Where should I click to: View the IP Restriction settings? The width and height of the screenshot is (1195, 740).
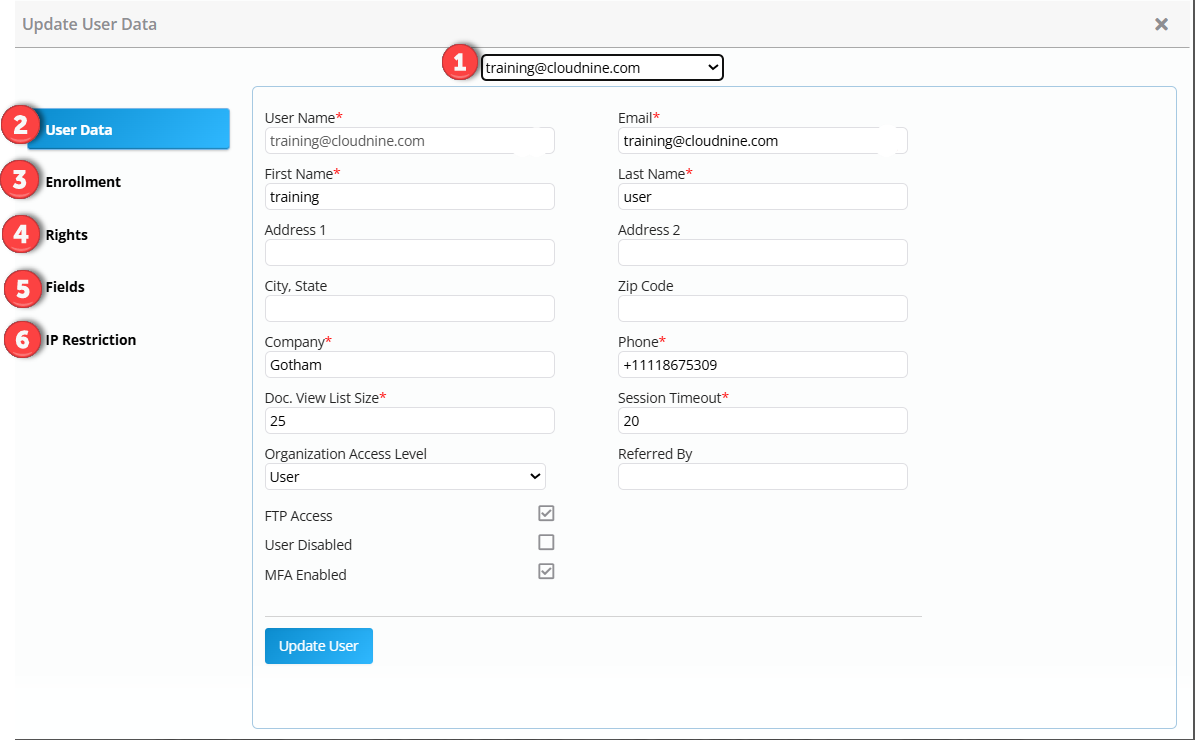click(90, 339)
